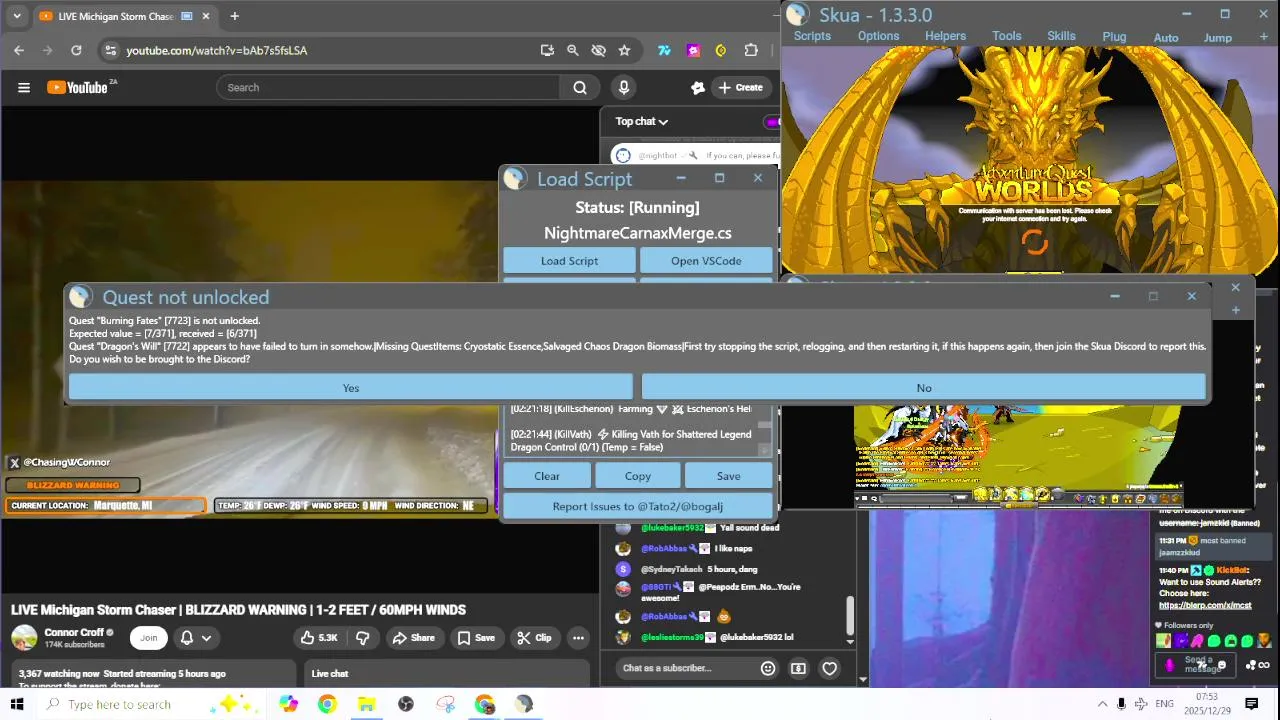Activate YouTube voice search microphone
The image size is (1280, 720).
click(624, 88)
